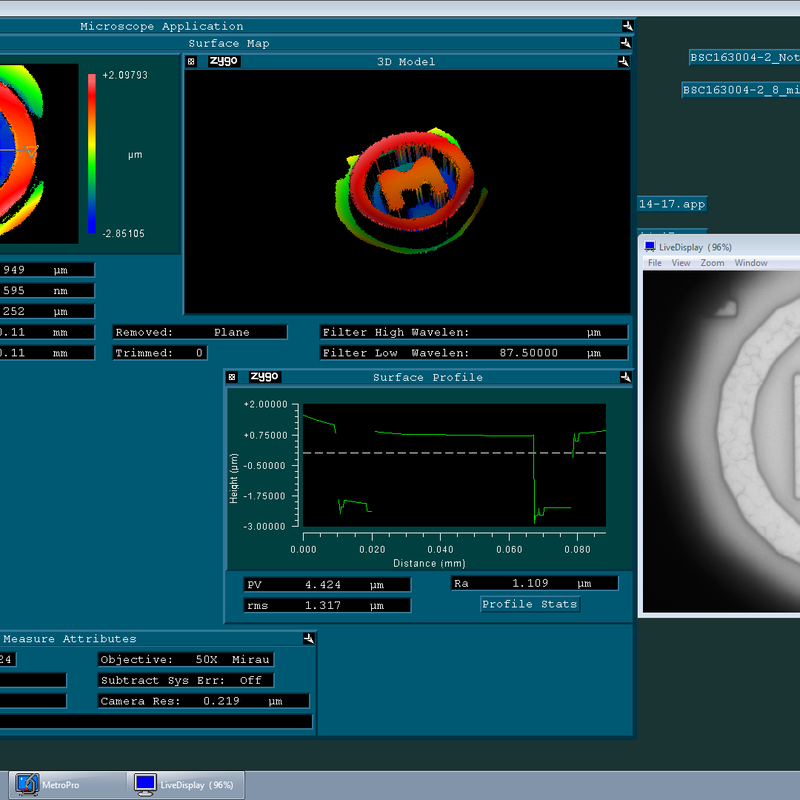Click the Trimmed: 0 control
800x800 pixels.
[x=160, y=353]
